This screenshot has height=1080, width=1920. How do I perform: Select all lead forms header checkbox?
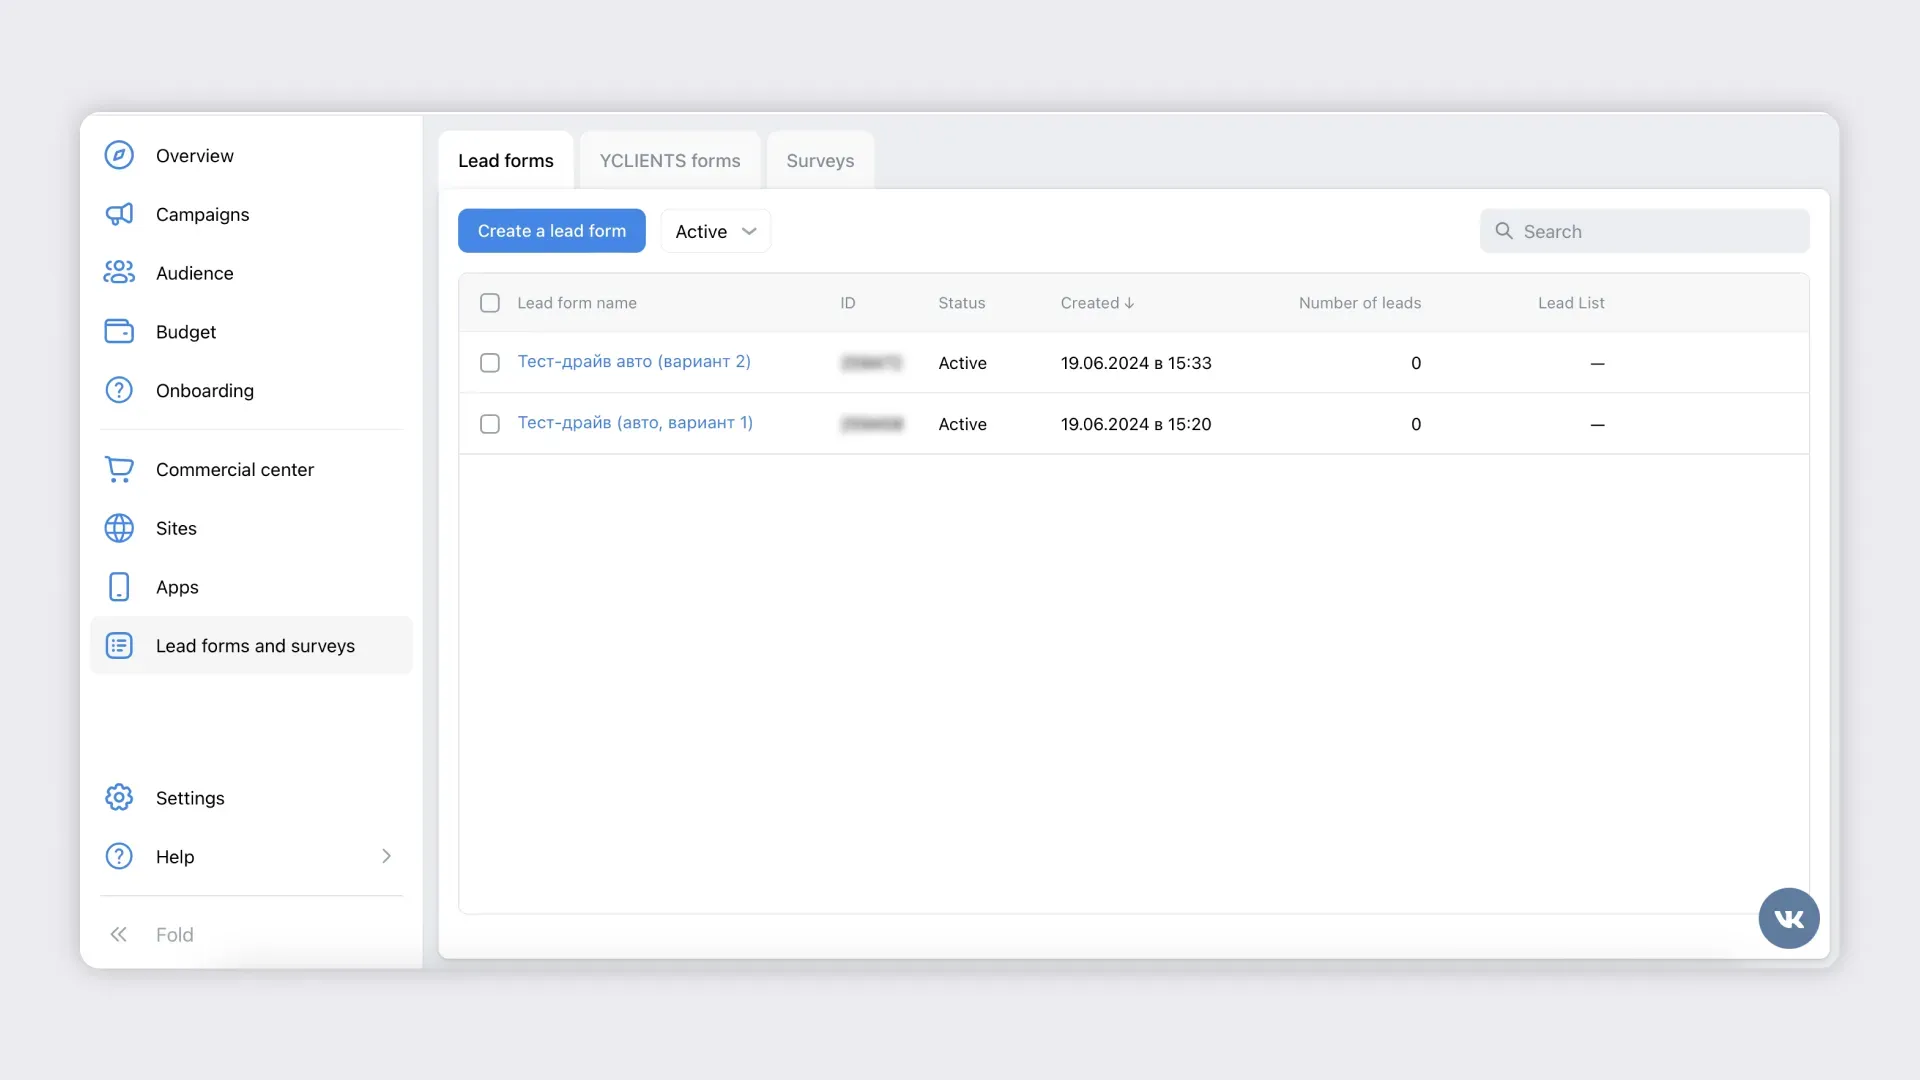pos(490,303)
